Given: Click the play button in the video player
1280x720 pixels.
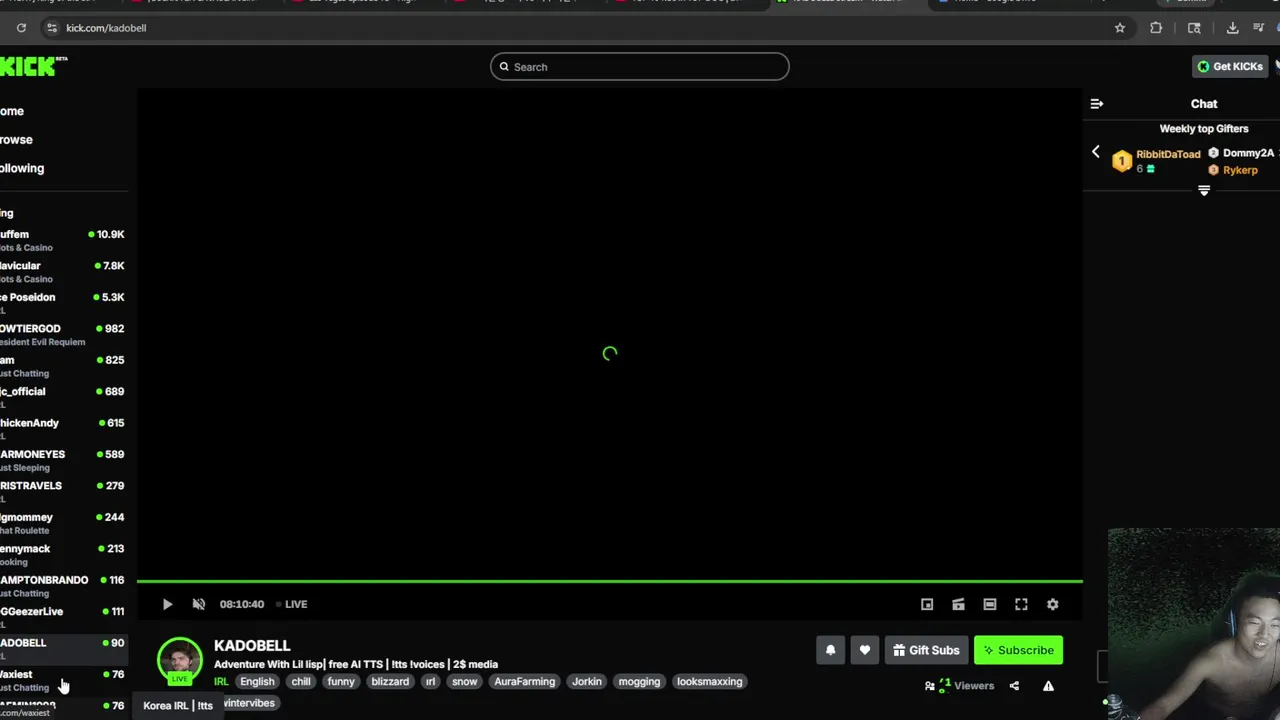Looking at the screenshot, I should click(167, 604).
